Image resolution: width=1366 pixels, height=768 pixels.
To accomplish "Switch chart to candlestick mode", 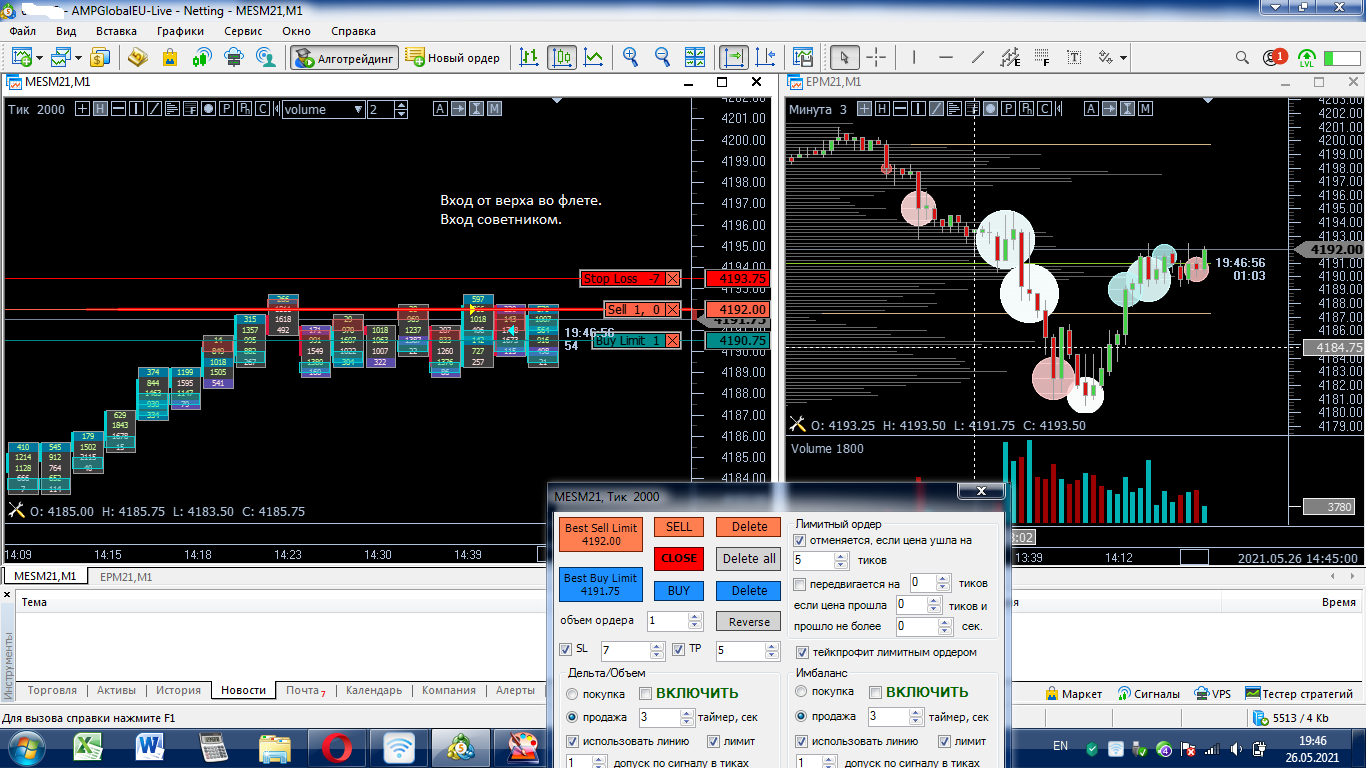I will (x=561, y=58).
